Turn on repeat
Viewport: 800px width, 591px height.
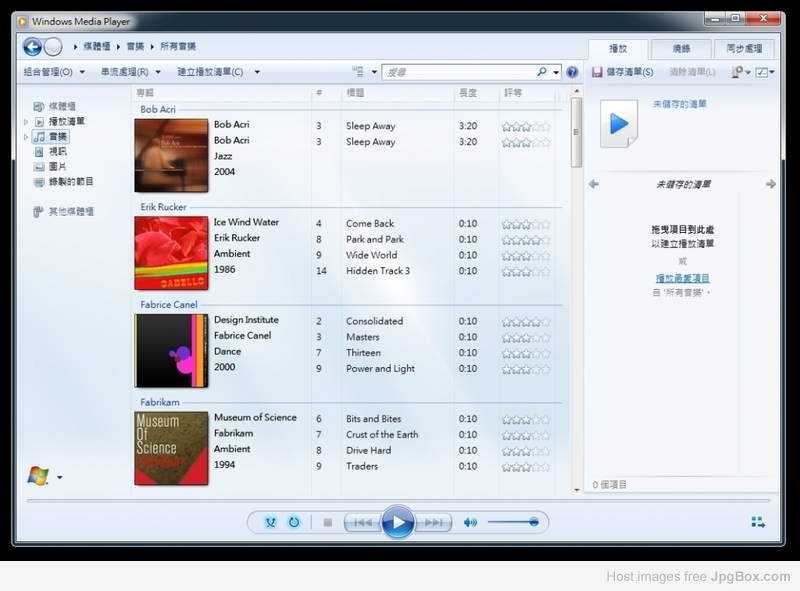point(294,522)
